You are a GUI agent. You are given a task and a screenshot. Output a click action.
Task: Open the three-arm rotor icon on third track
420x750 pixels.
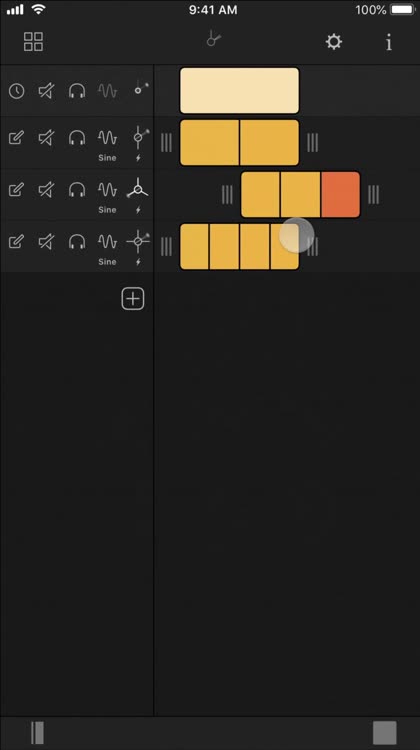[138, 188]
